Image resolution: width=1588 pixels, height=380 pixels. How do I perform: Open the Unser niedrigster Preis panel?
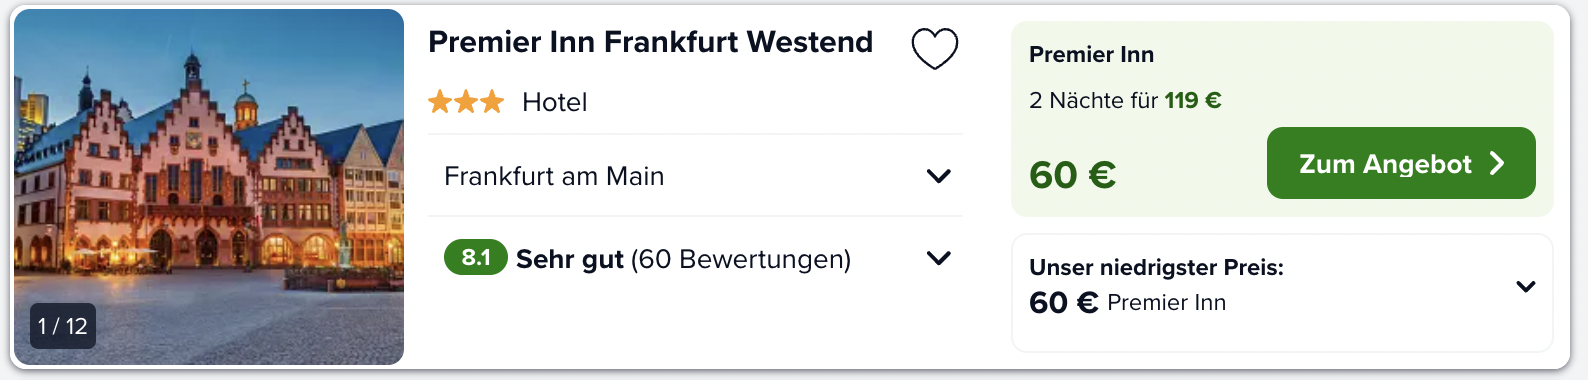1283,293
